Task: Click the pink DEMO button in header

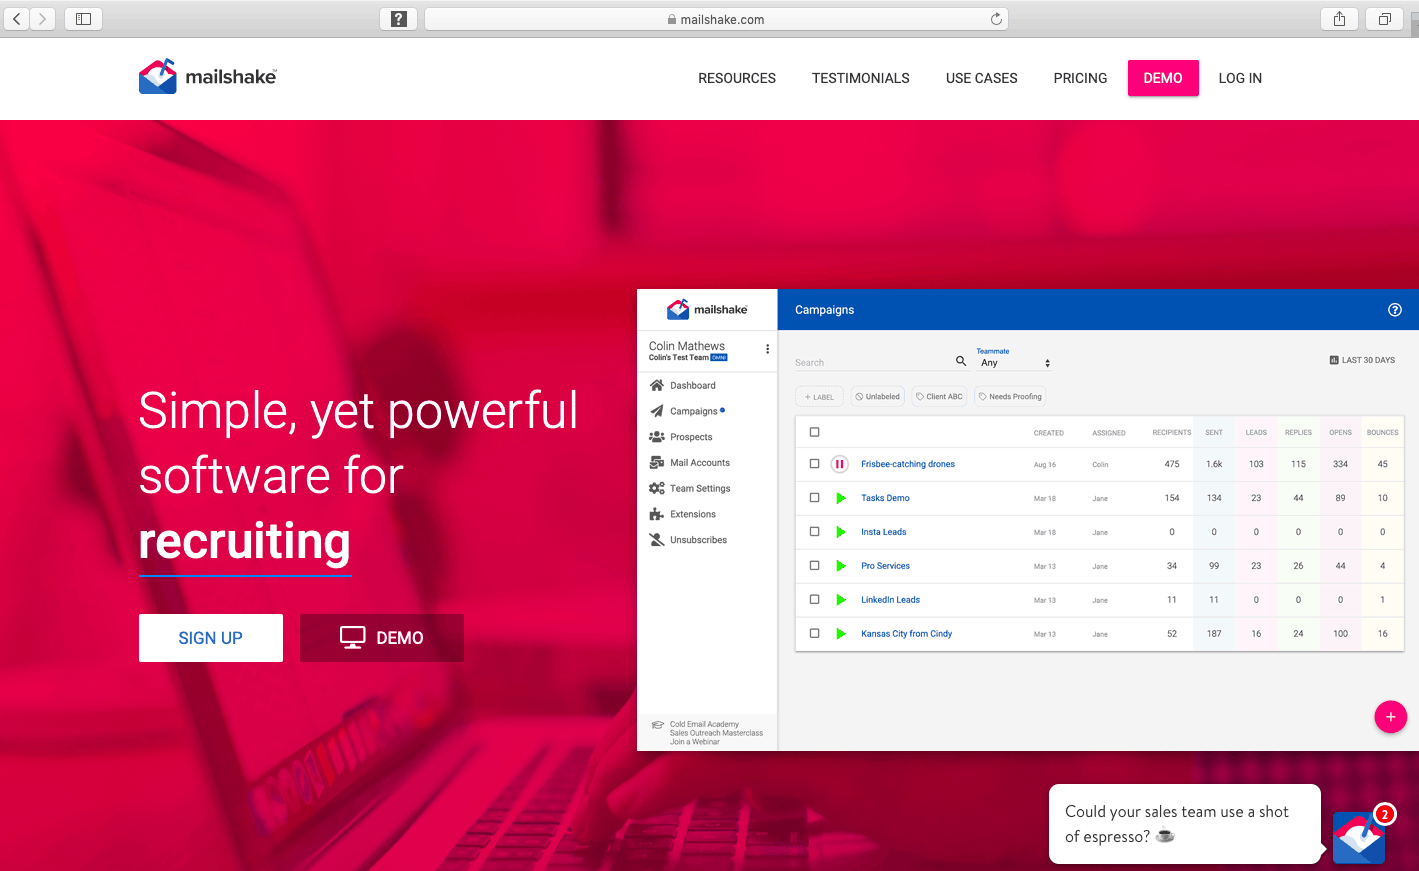Action: click(1163, 78)
